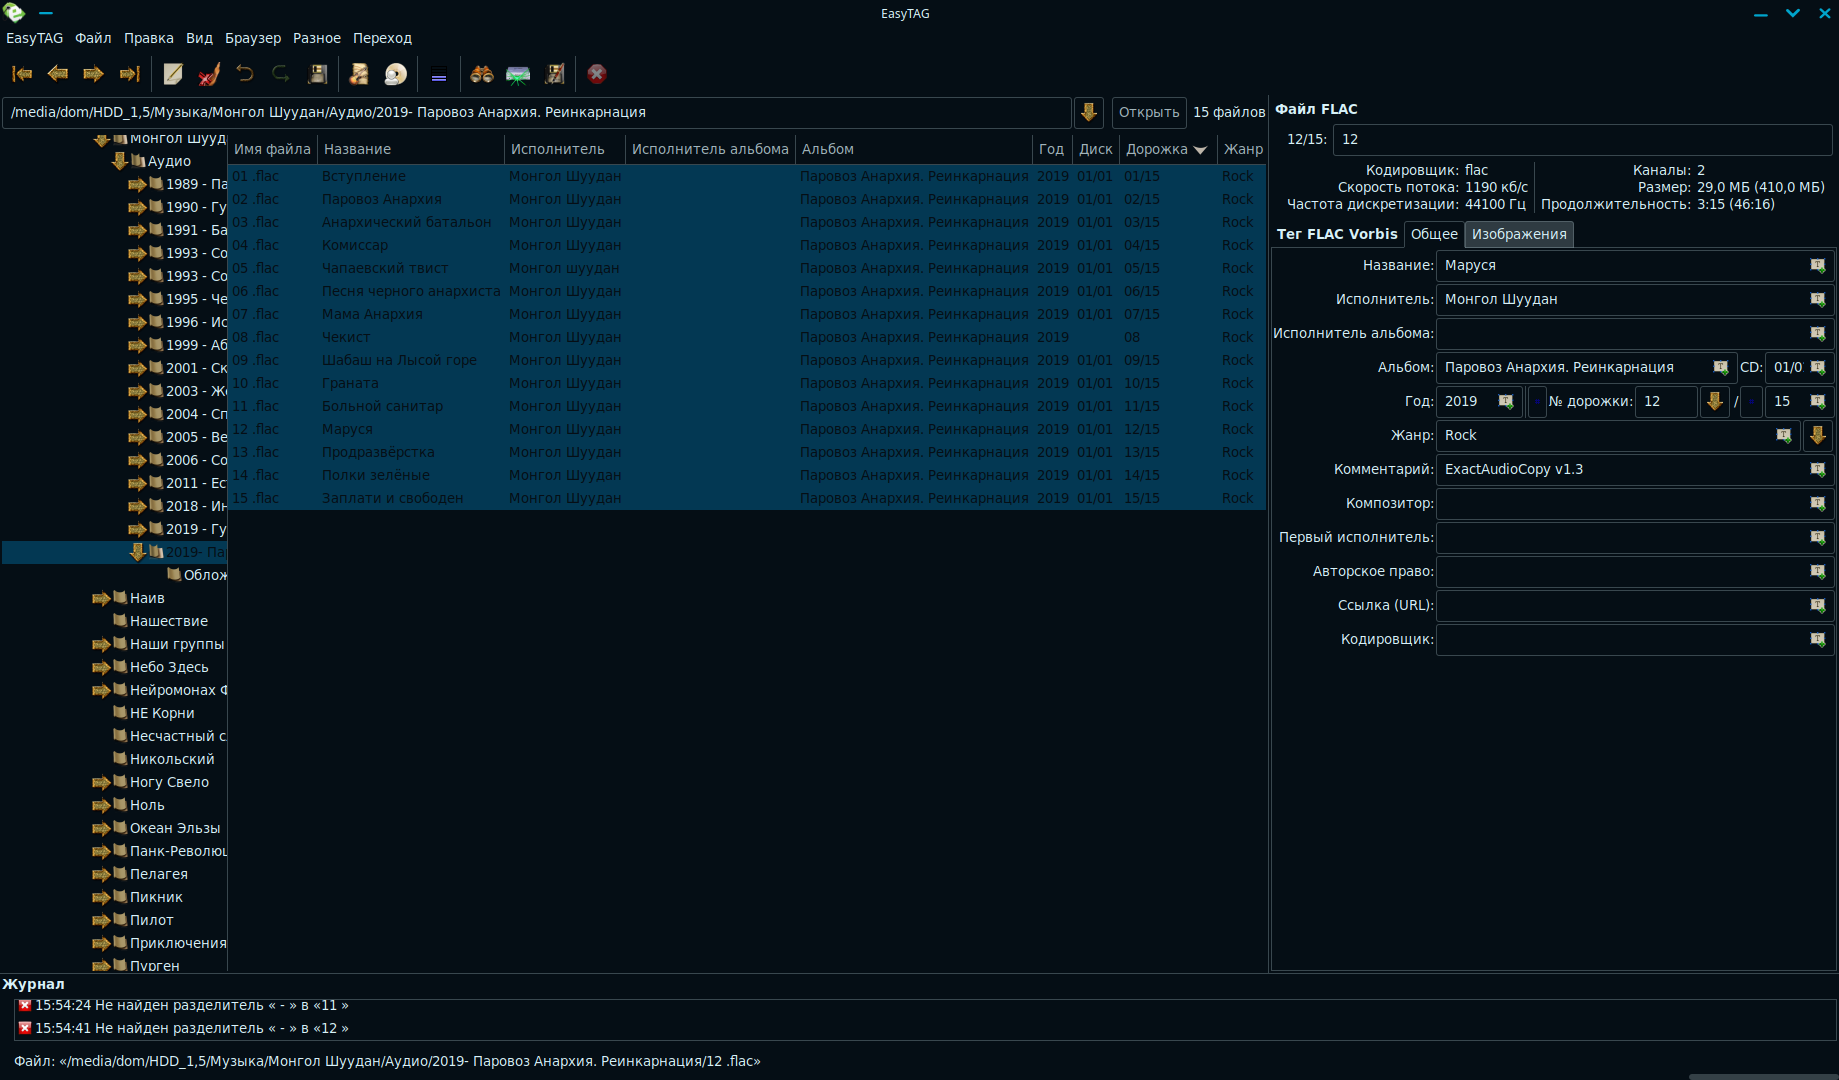Toggle the checkbox beside the № дорожки label
The width and height of the screenshot is (1839, 1080).
pos(1537,401)
